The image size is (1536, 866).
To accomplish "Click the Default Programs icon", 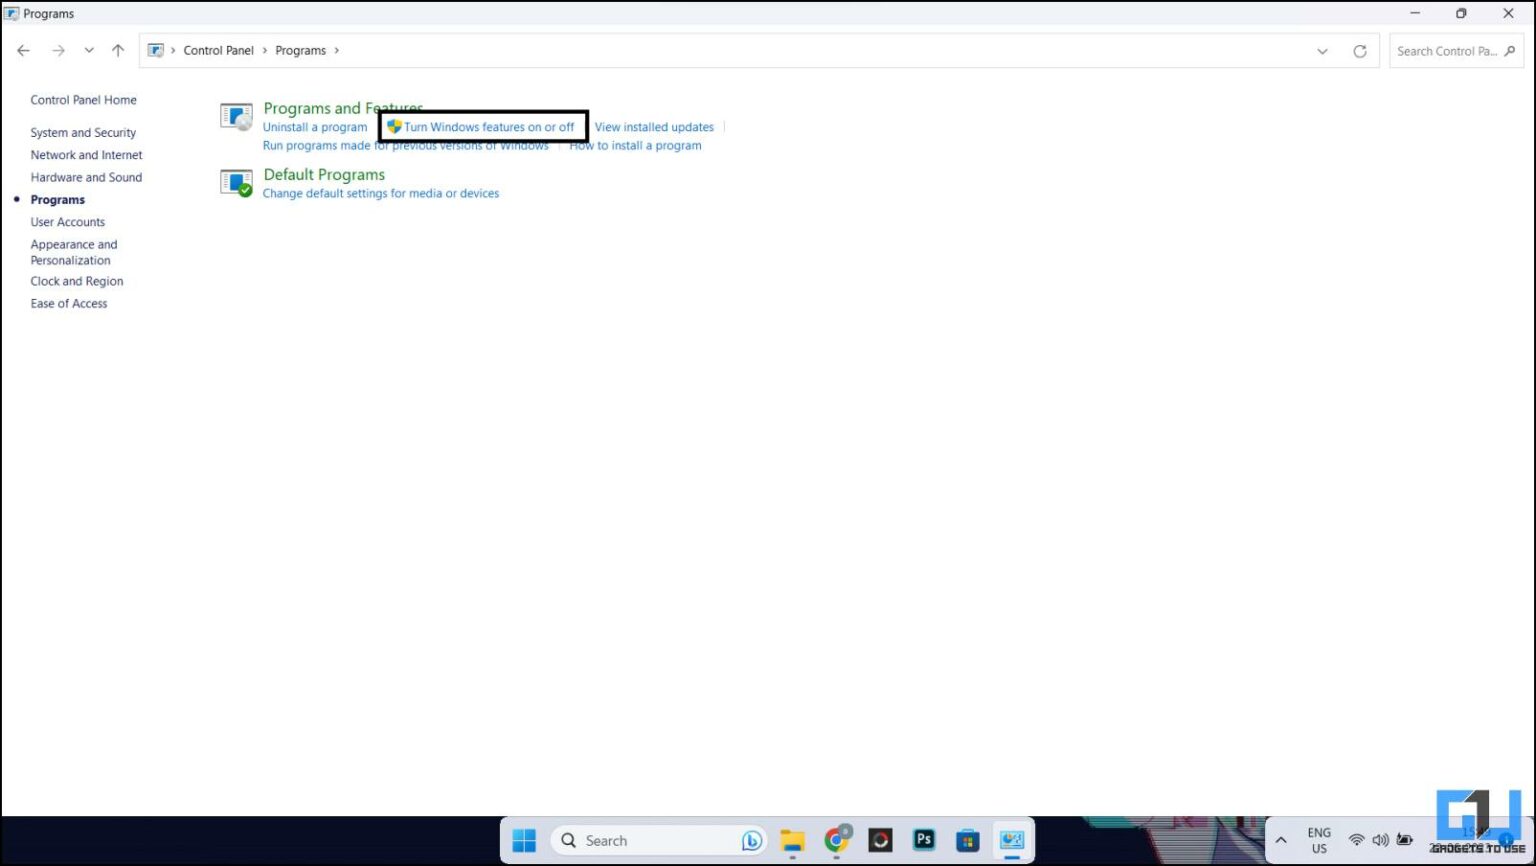I will pos(236,182).
